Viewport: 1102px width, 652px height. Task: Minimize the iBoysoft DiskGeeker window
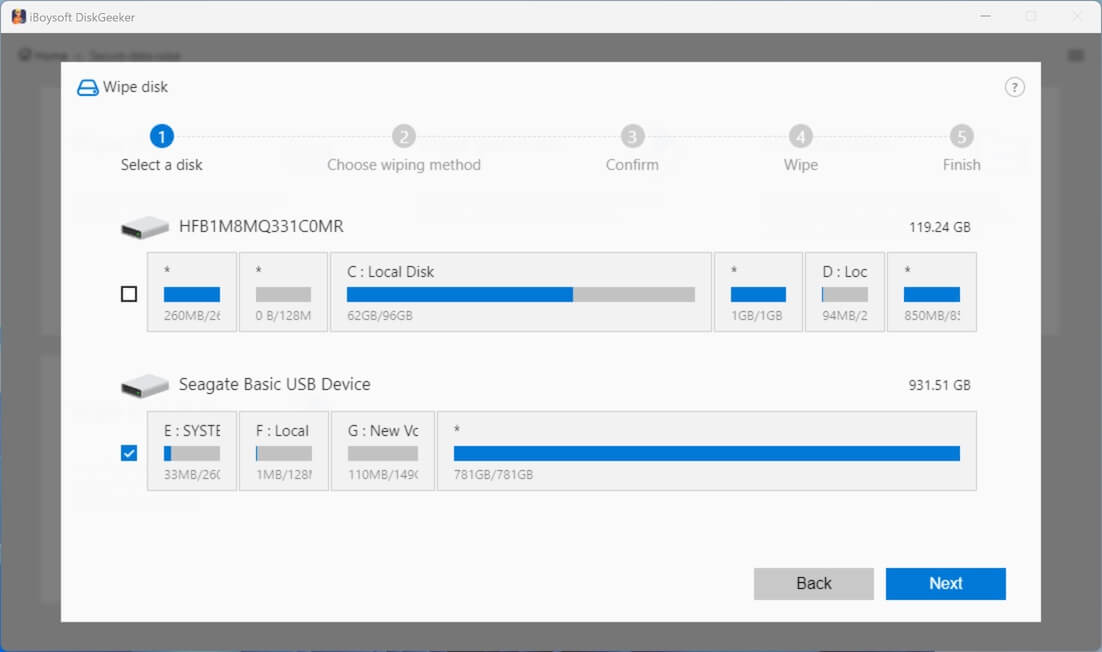pyautogui.click(x=985, y=16)
